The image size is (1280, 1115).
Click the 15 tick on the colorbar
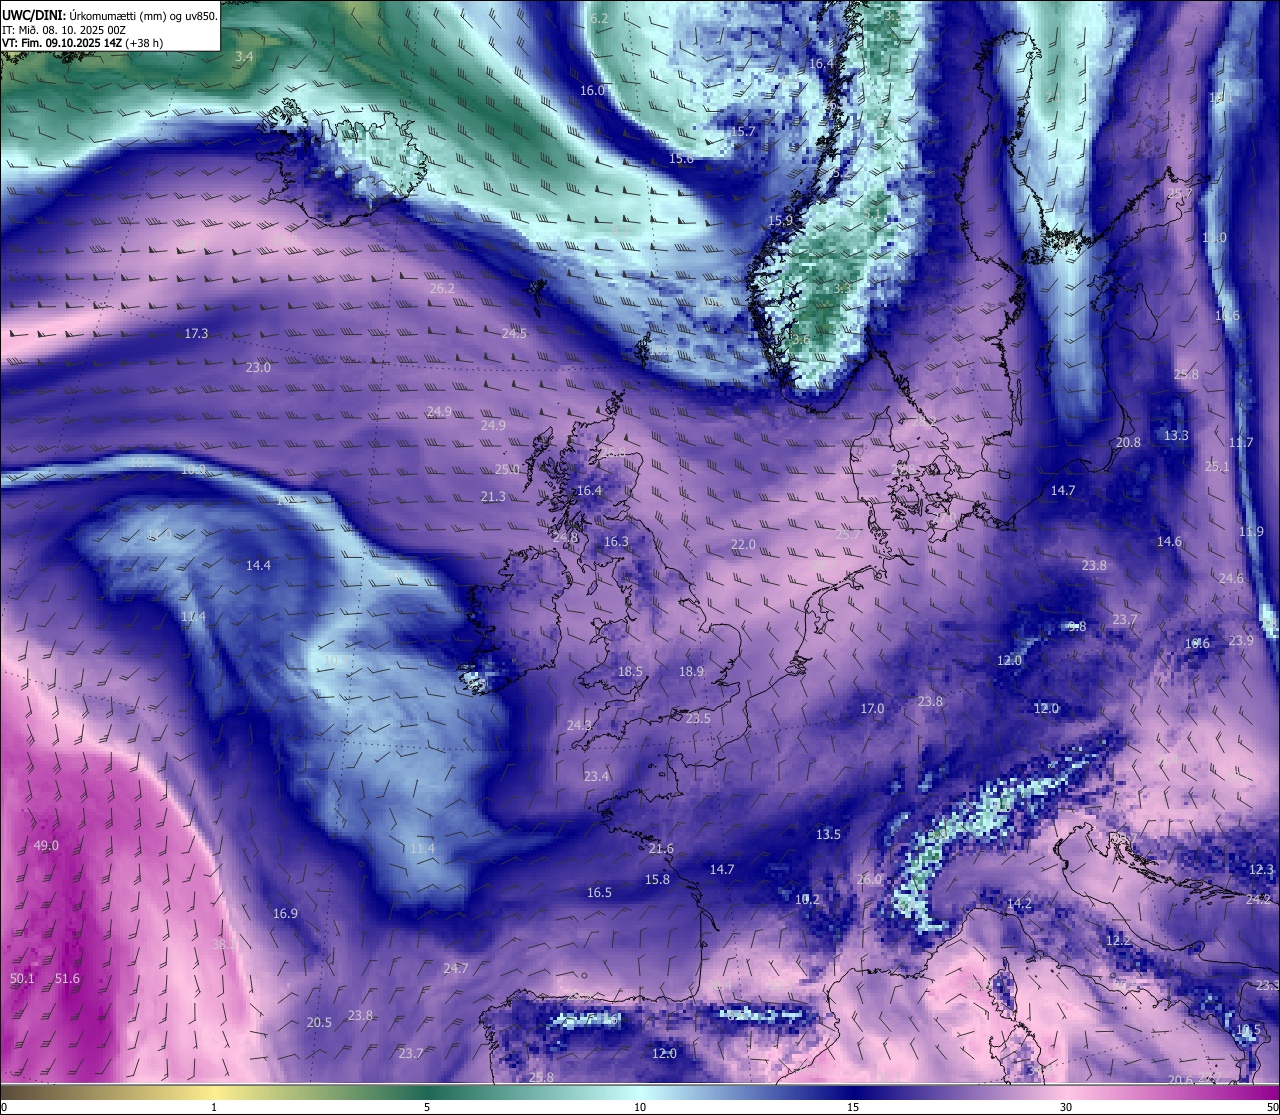point(853,1107)
